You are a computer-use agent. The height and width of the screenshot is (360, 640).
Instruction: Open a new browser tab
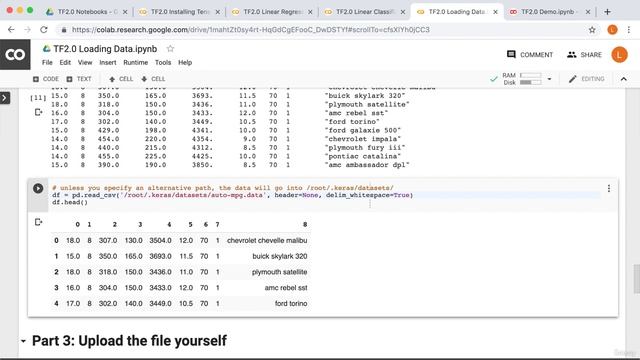[607, 12]
